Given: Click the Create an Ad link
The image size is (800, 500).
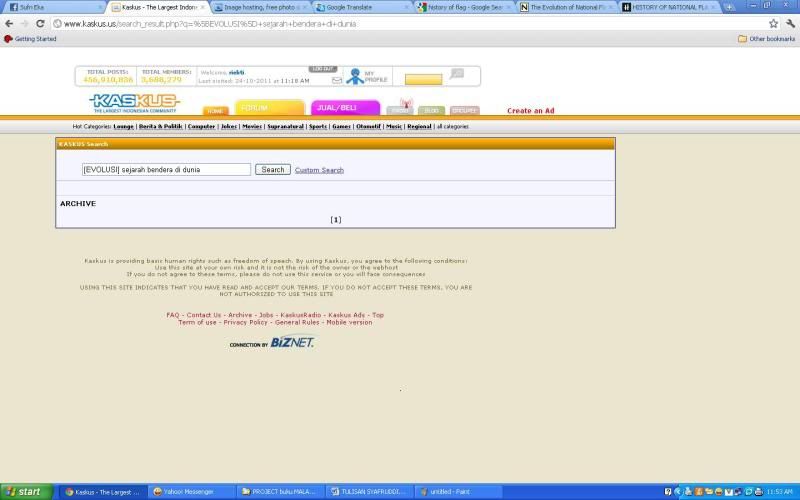Looking at the screenshot, I should coord(531,110).
